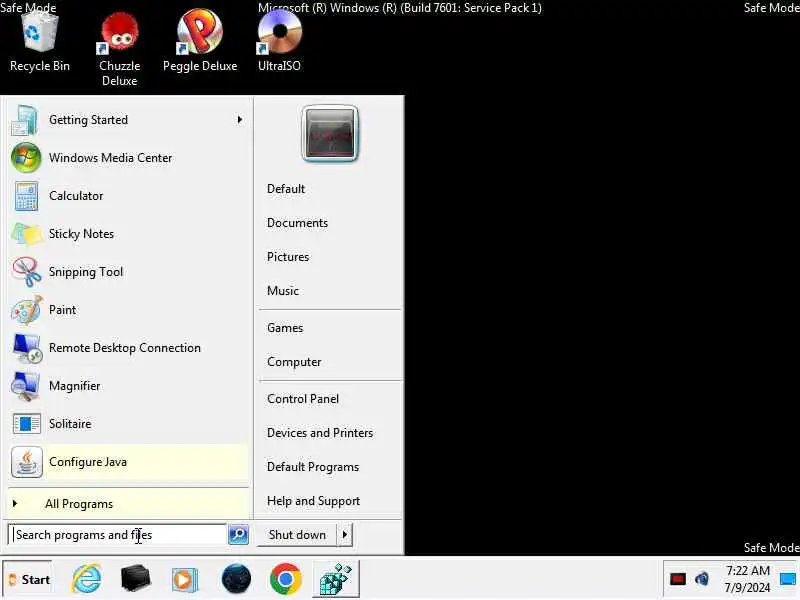Open Control Panel
The width and height of the screenshot is (800, 600).
pyautogui.click(x=303, y=398)
